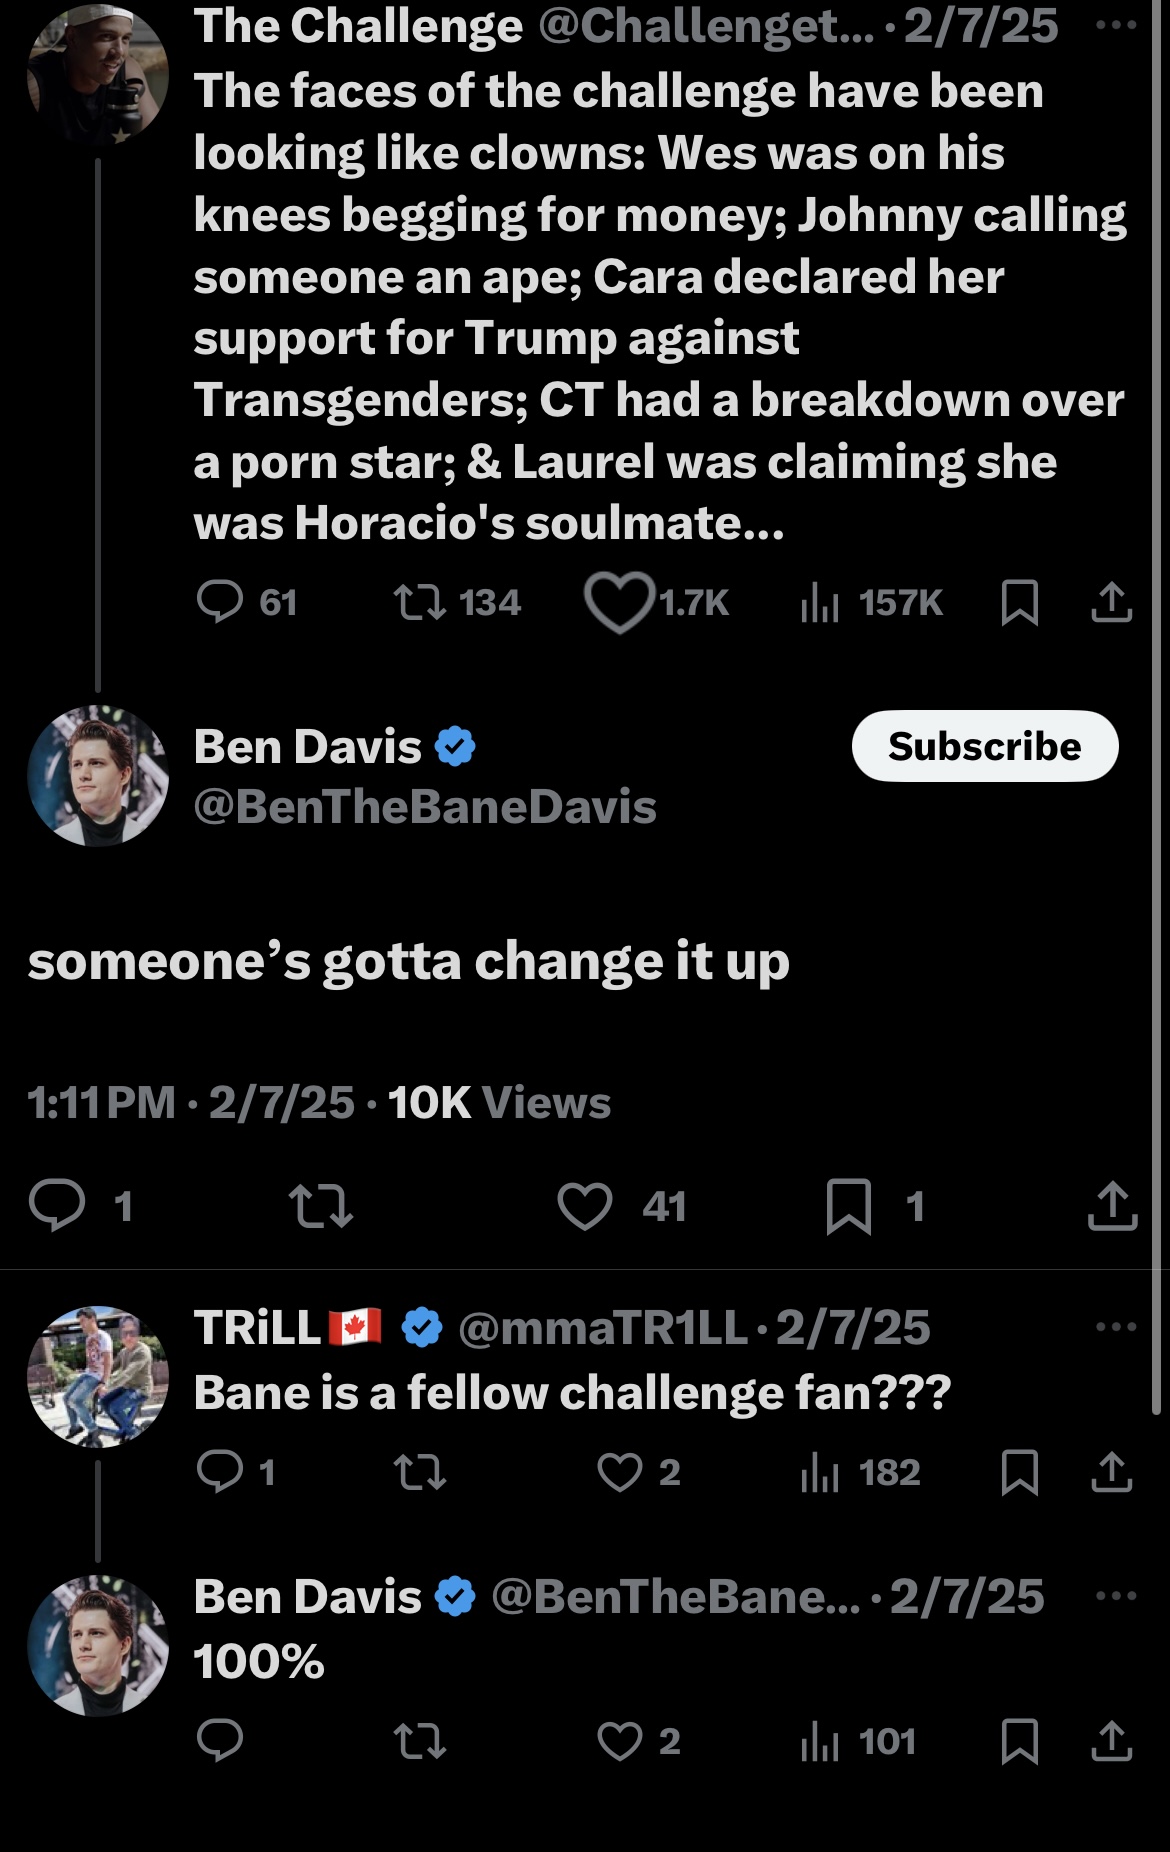Open more options for TRiLL's reply
Screen dimensions: 1170x1852
pos(1115,1327)
